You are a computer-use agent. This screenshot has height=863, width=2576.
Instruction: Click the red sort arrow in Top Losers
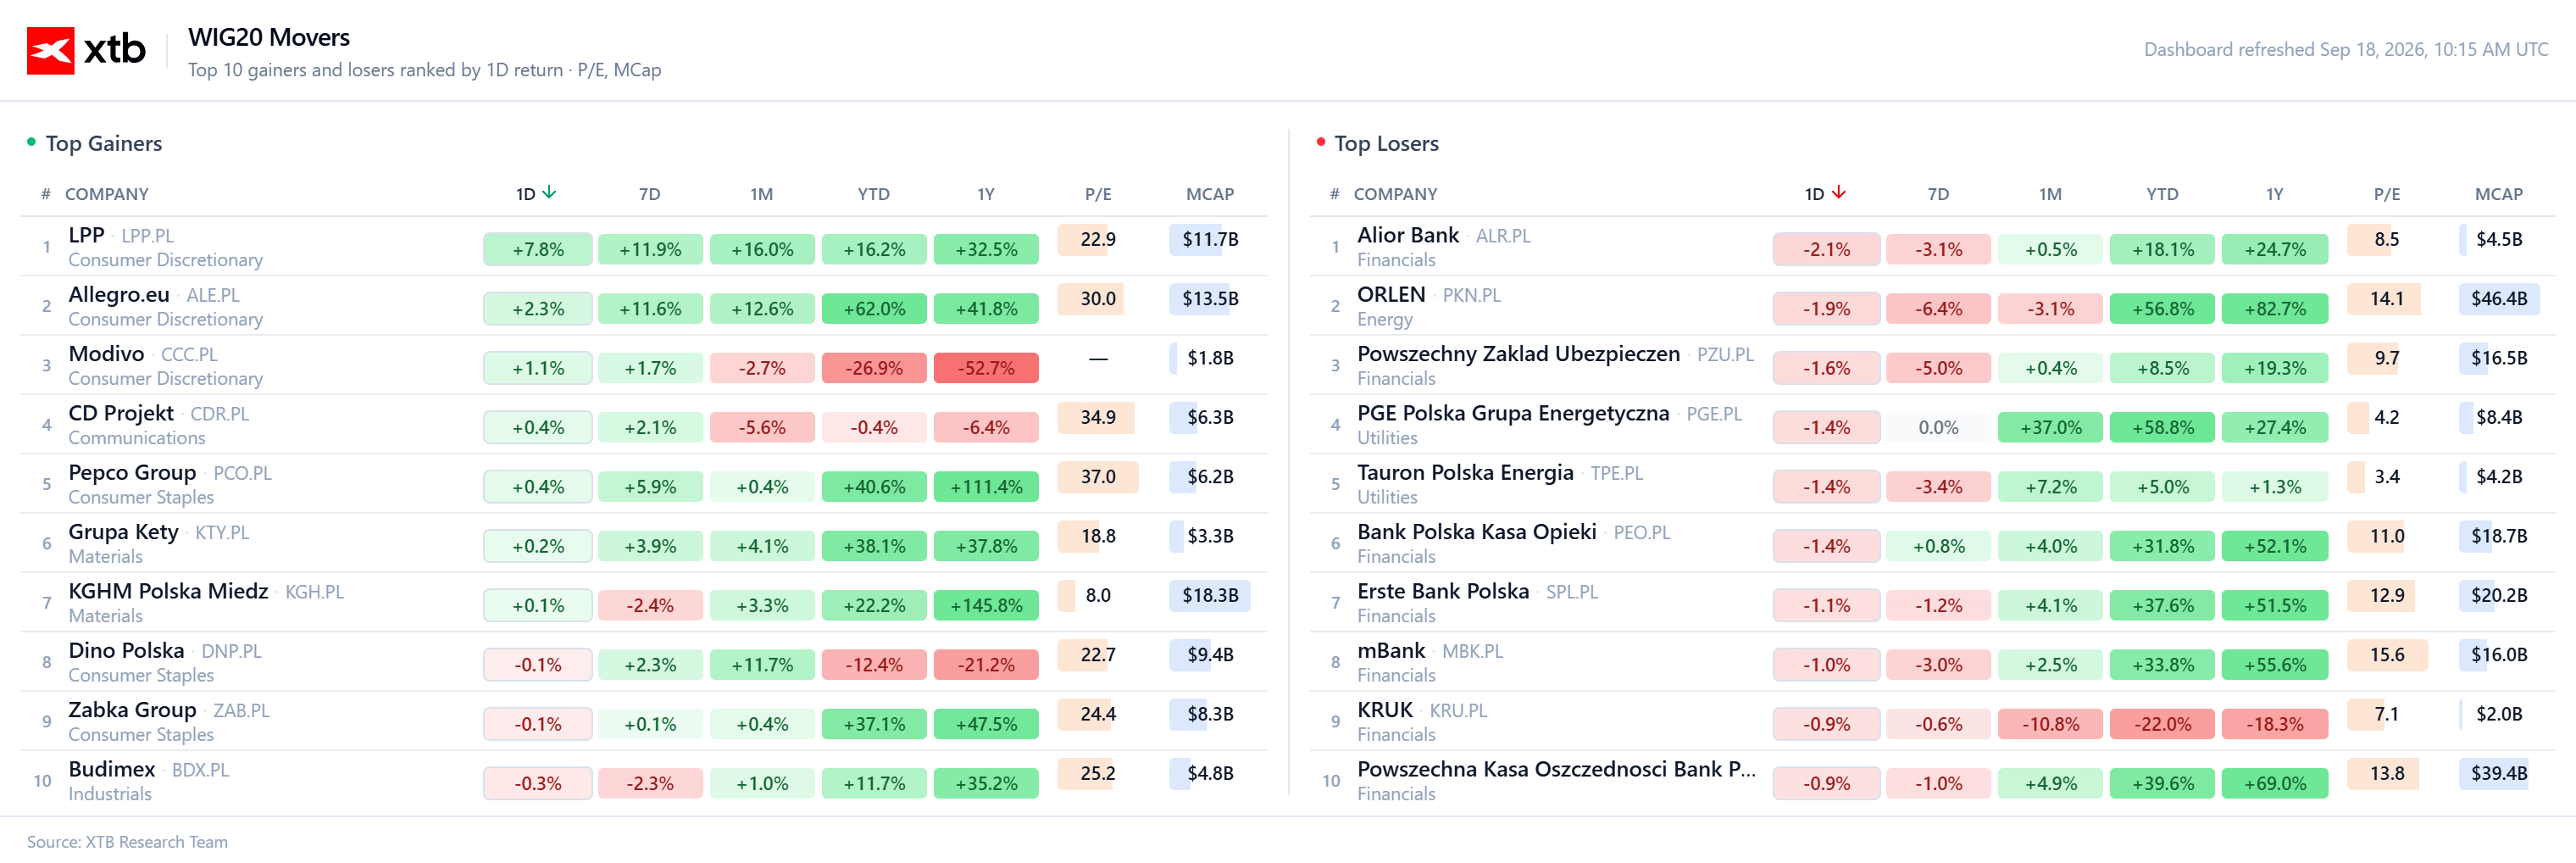[1838, 192]
